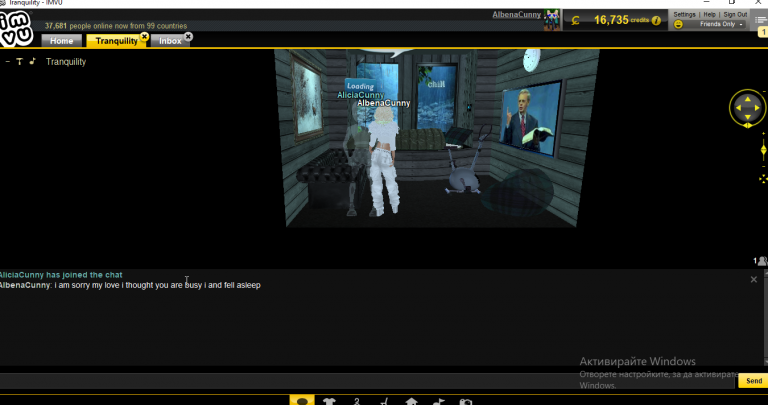This screenshot has width=768, height=405.
Task: Click Sign Out
Action: 735,14
